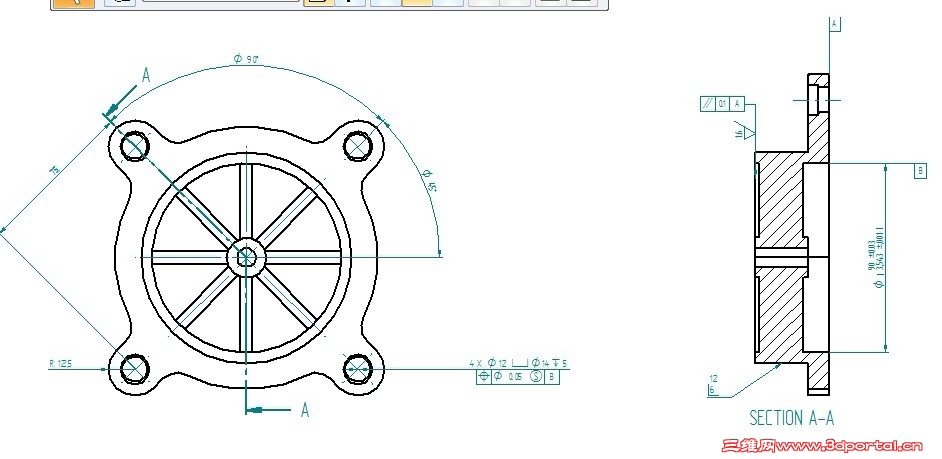Select the datum A flag above section
Image resolution: width=942 pixels, height=459 pixels.
click(x=834, y=24)
